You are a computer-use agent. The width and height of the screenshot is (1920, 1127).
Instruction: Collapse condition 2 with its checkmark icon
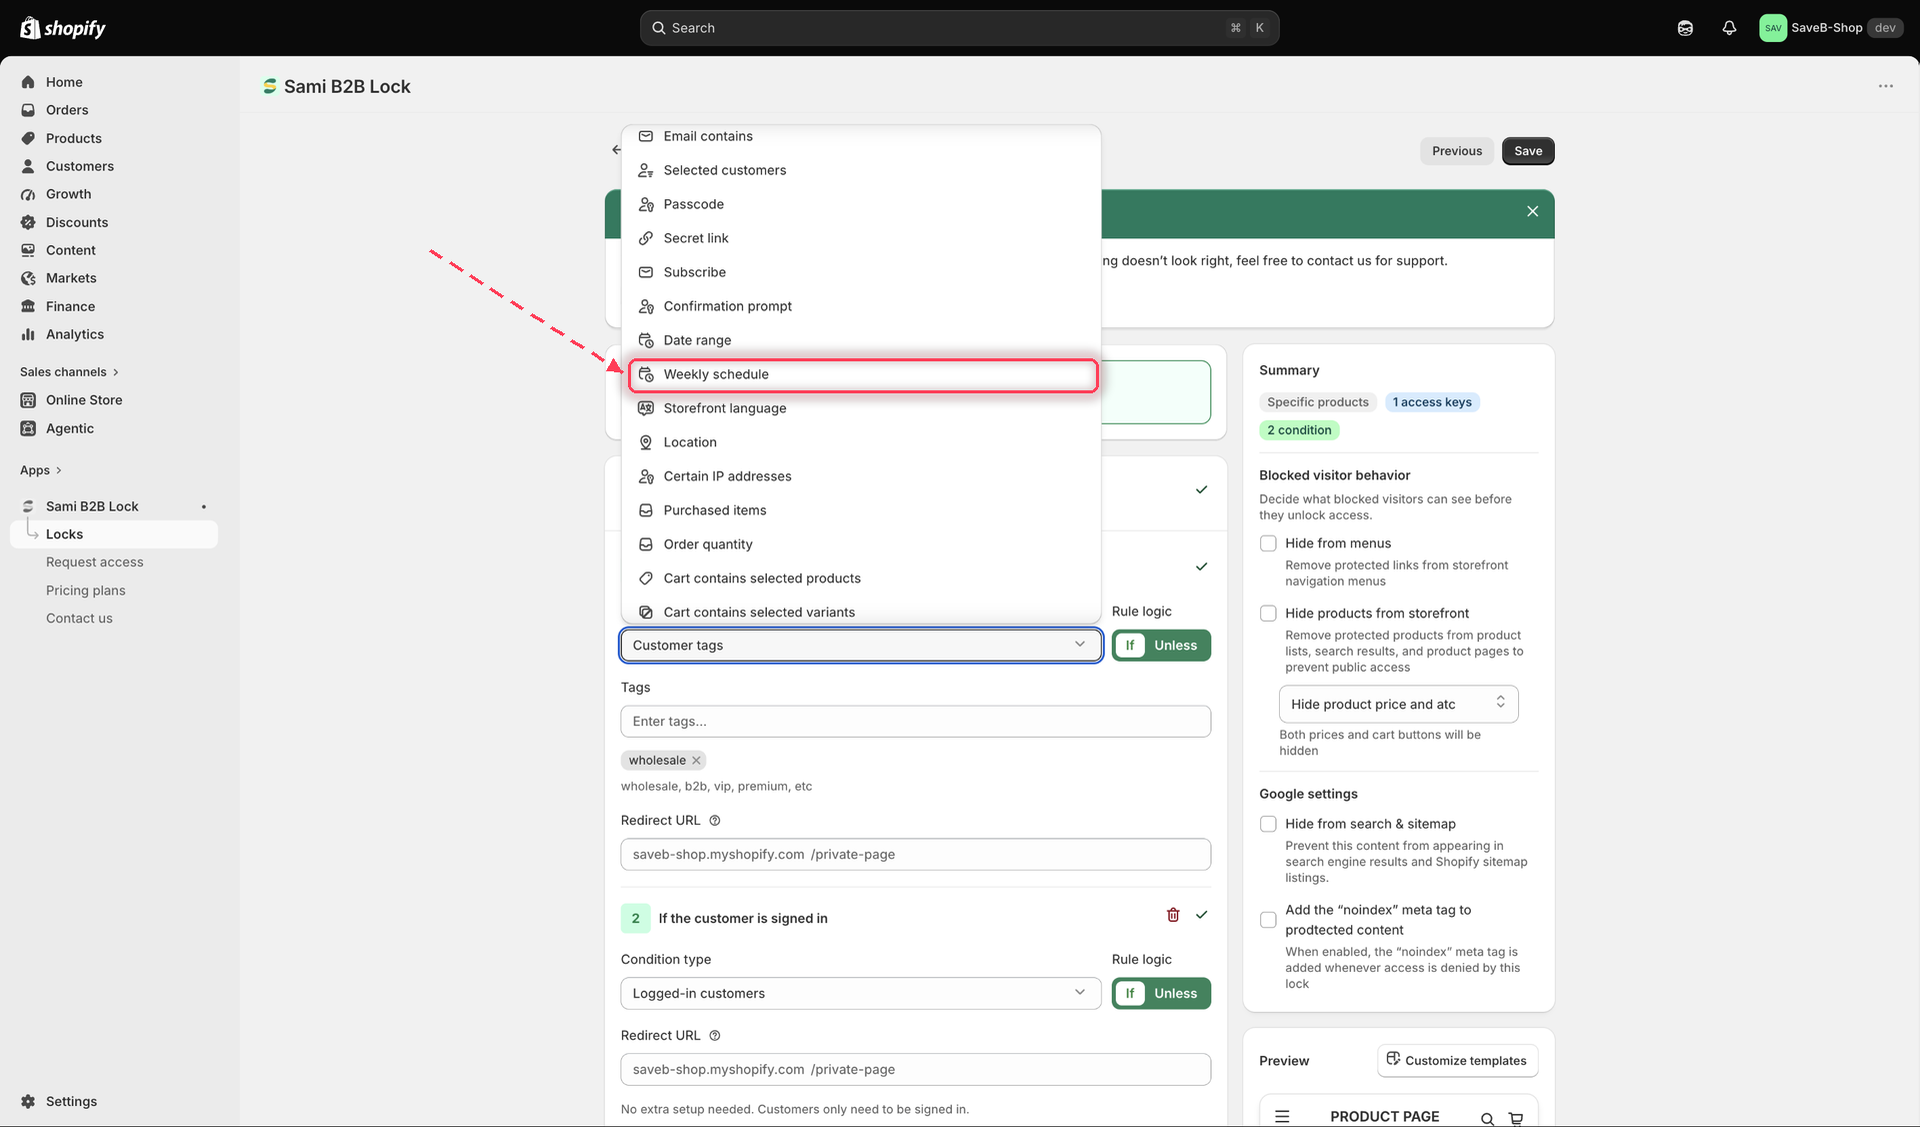[x=1201, y=915]
